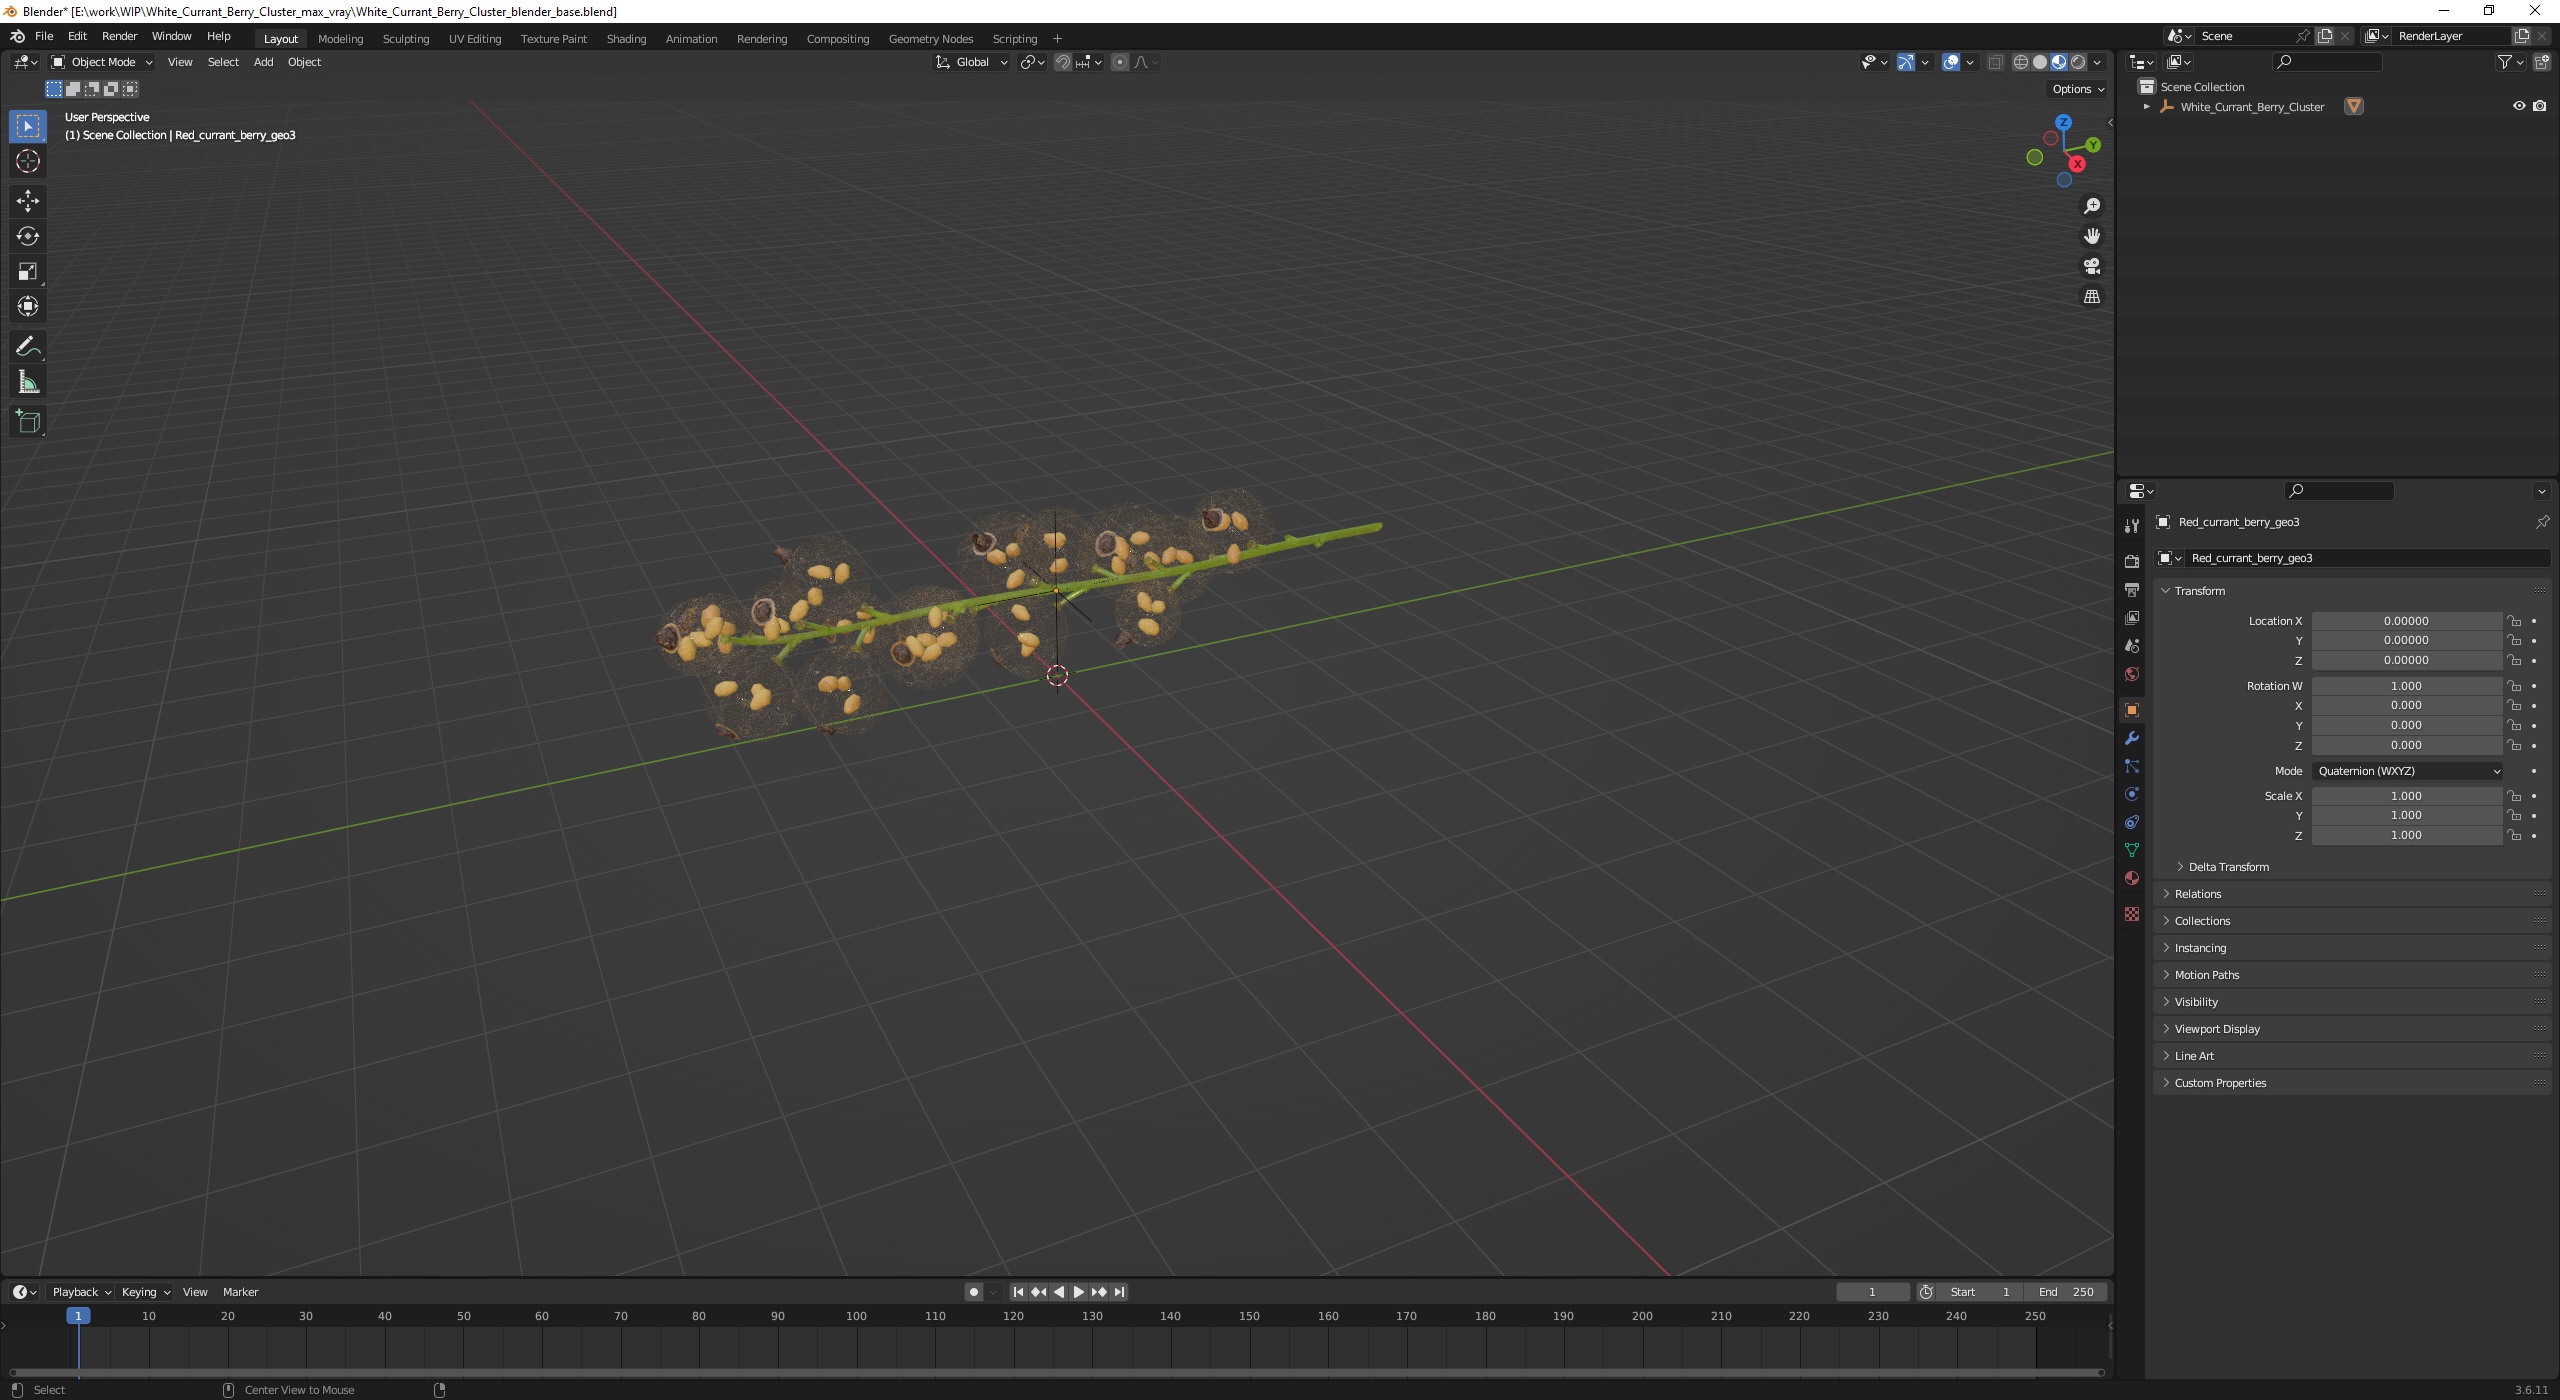This screenshot has height=1400, width=2560.
Task: Toggle auto keying record button
Action: point(973,1292)
